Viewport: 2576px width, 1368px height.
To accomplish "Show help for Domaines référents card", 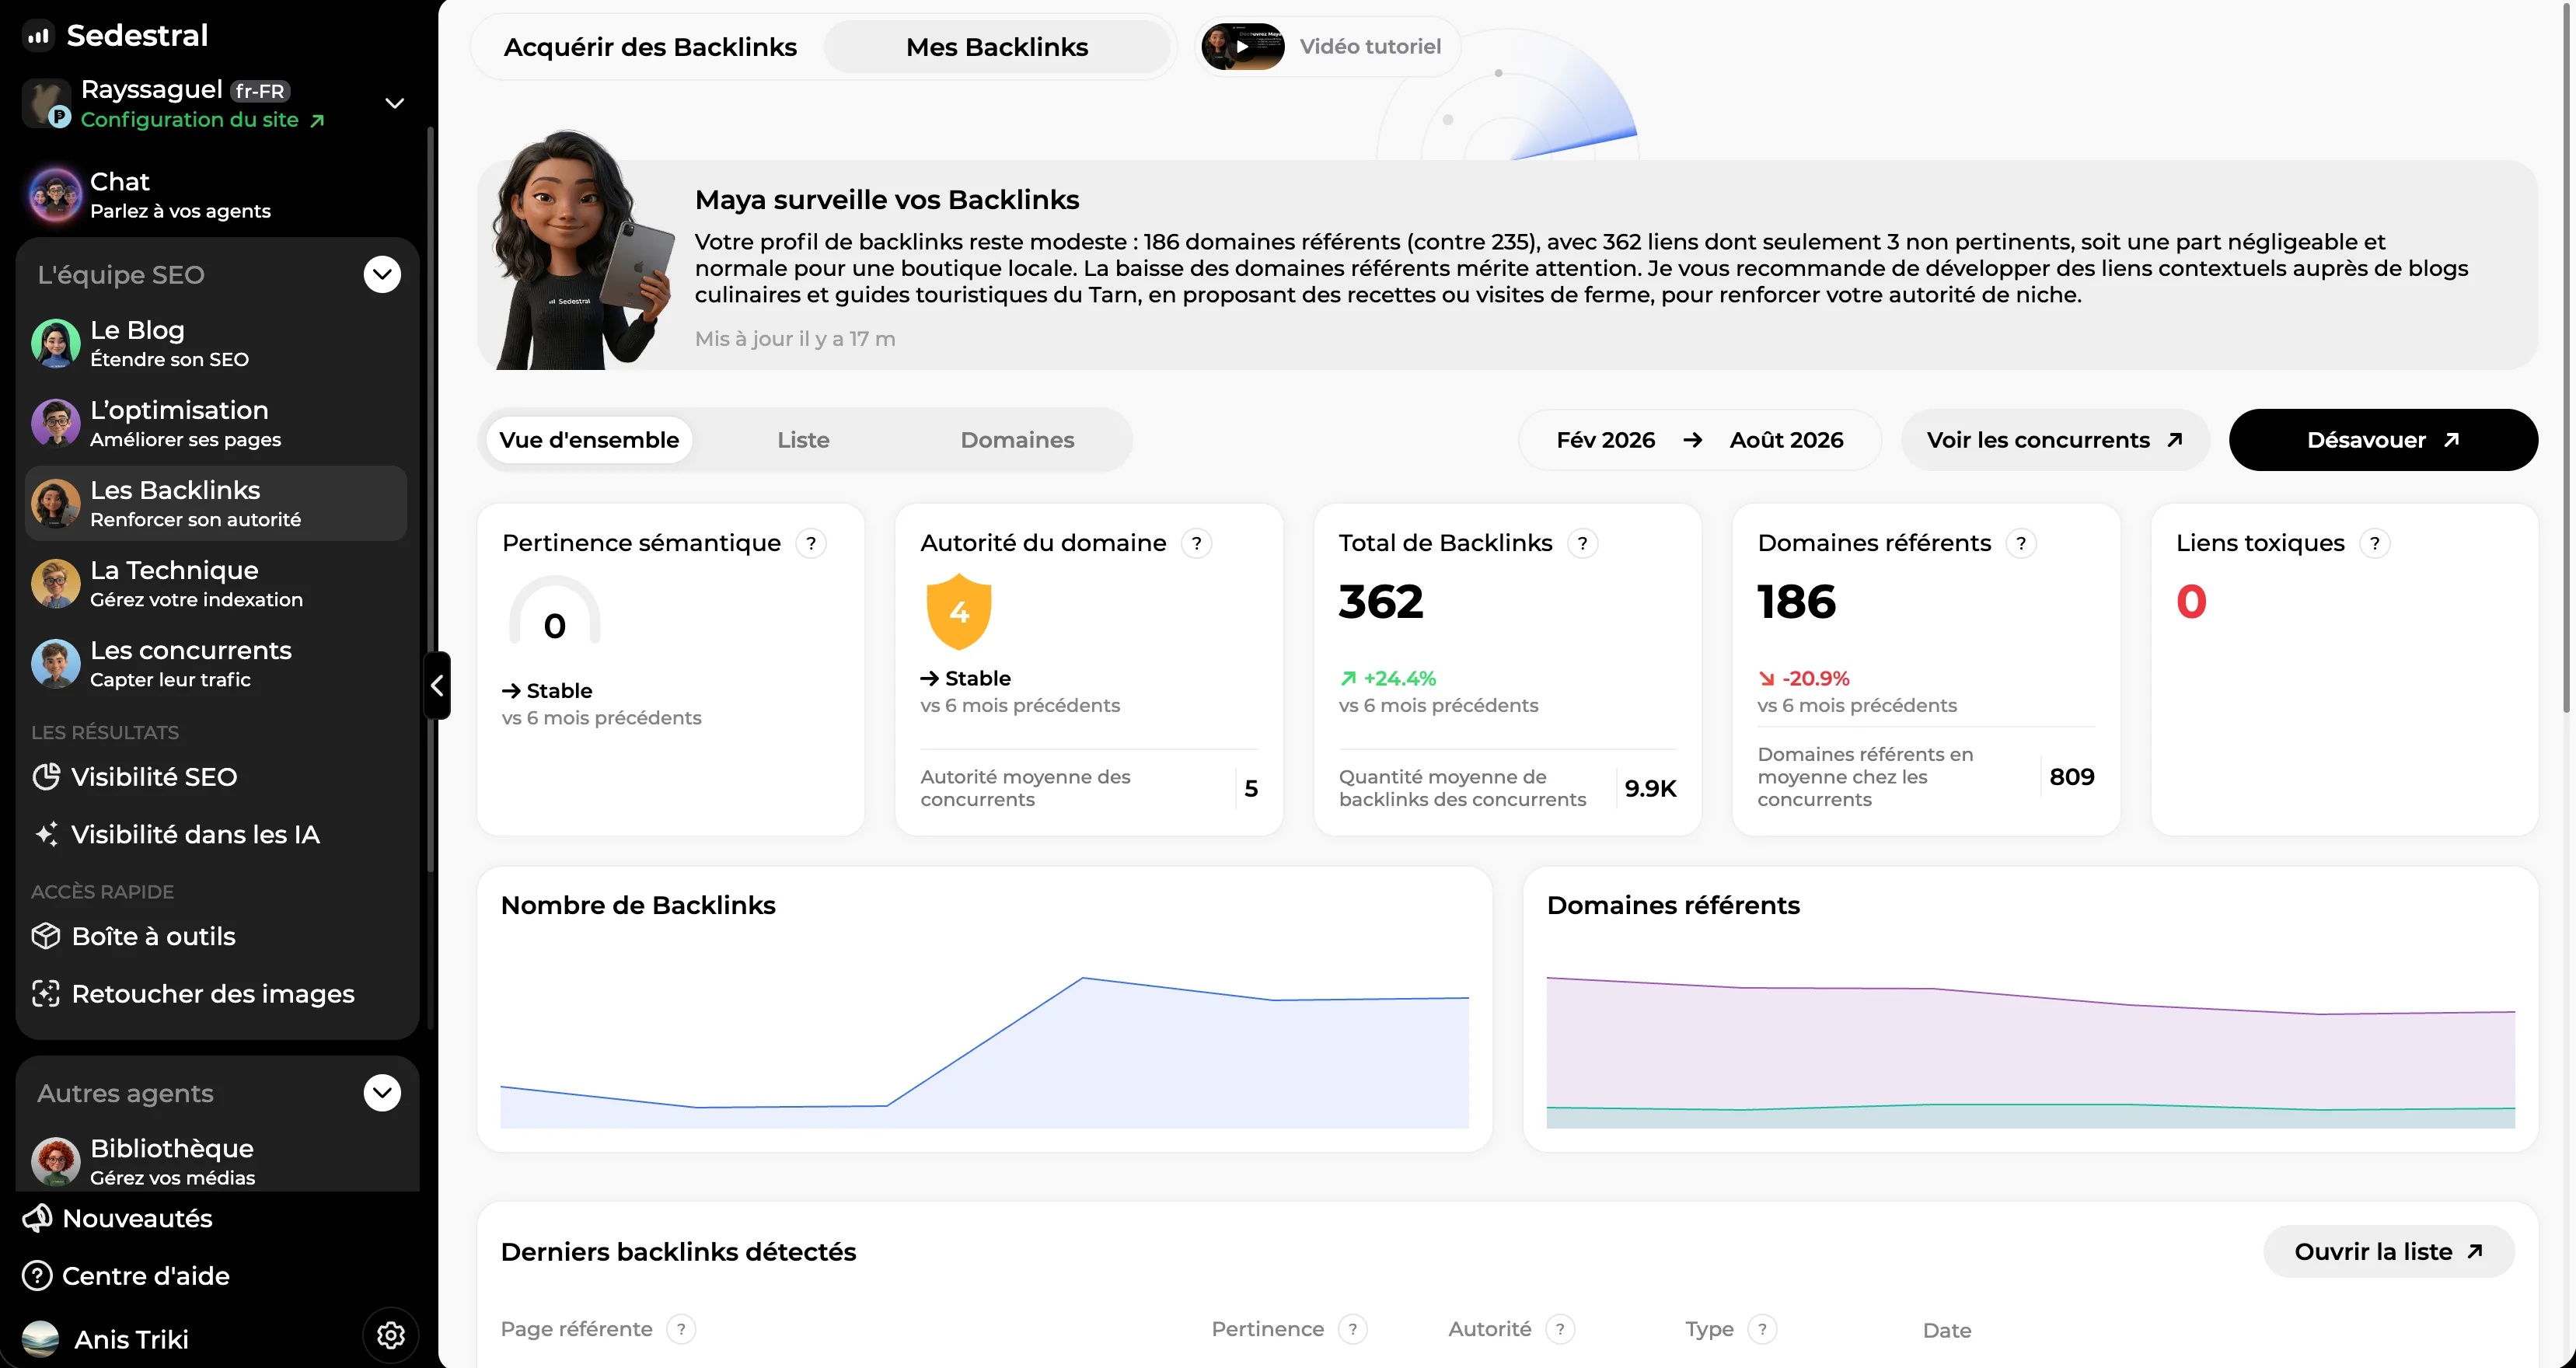I will click(2021, 543).
